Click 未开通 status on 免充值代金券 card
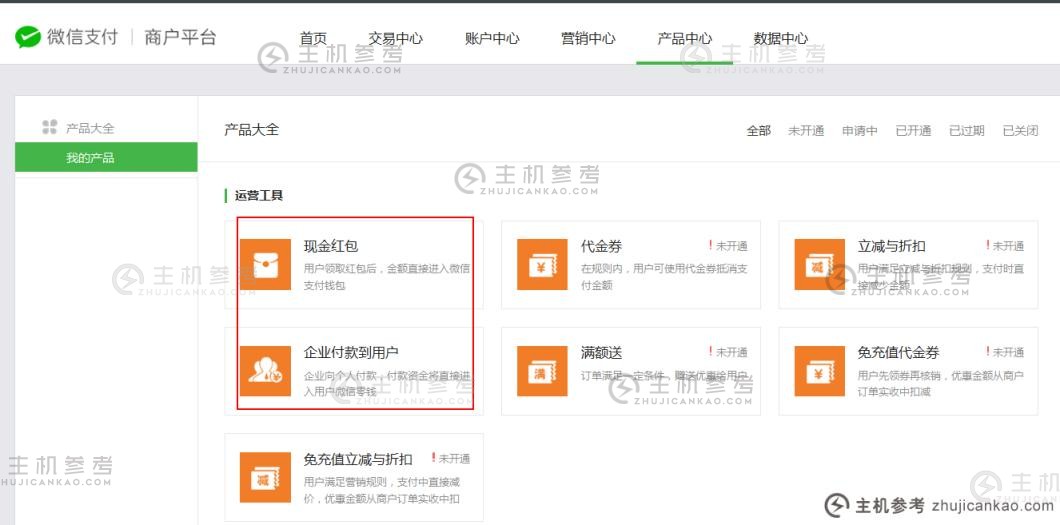Viewport: 1060px width, 525px height. tap(1009, 353)
